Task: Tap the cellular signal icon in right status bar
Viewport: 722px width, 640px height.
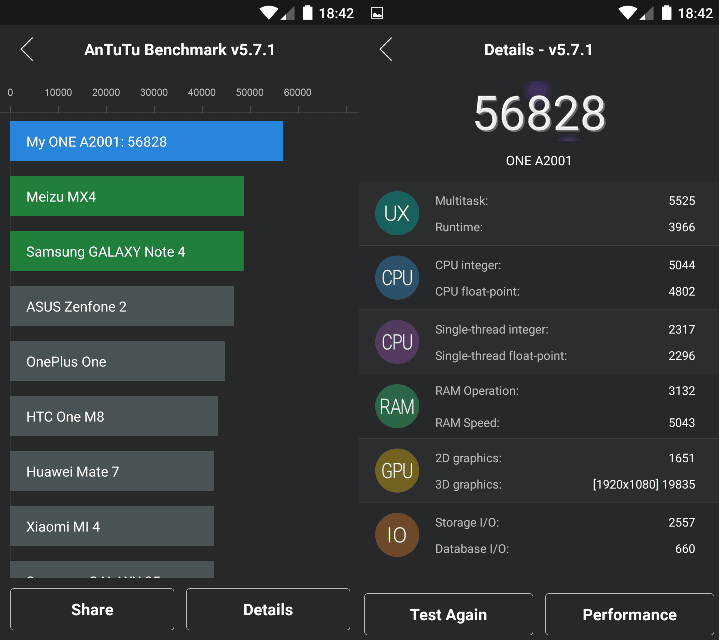Action: click(646, 14)
